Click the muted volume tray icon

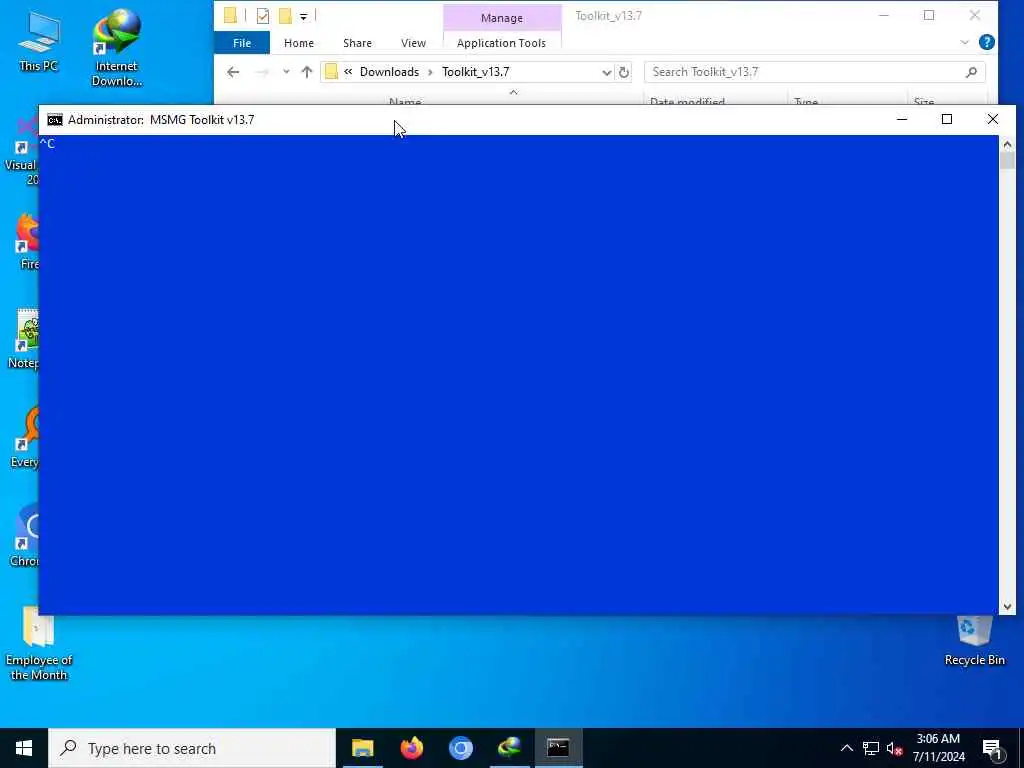(x=894, y=748)
